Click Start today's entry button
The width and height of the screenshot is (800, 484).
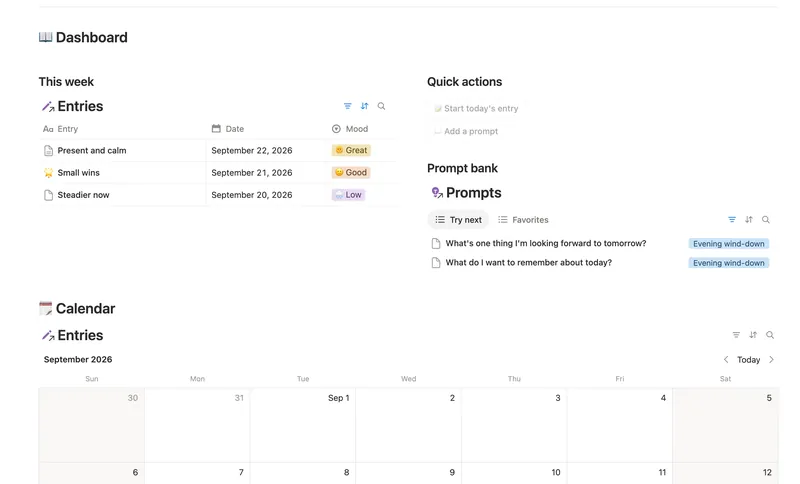pos(476,108)
